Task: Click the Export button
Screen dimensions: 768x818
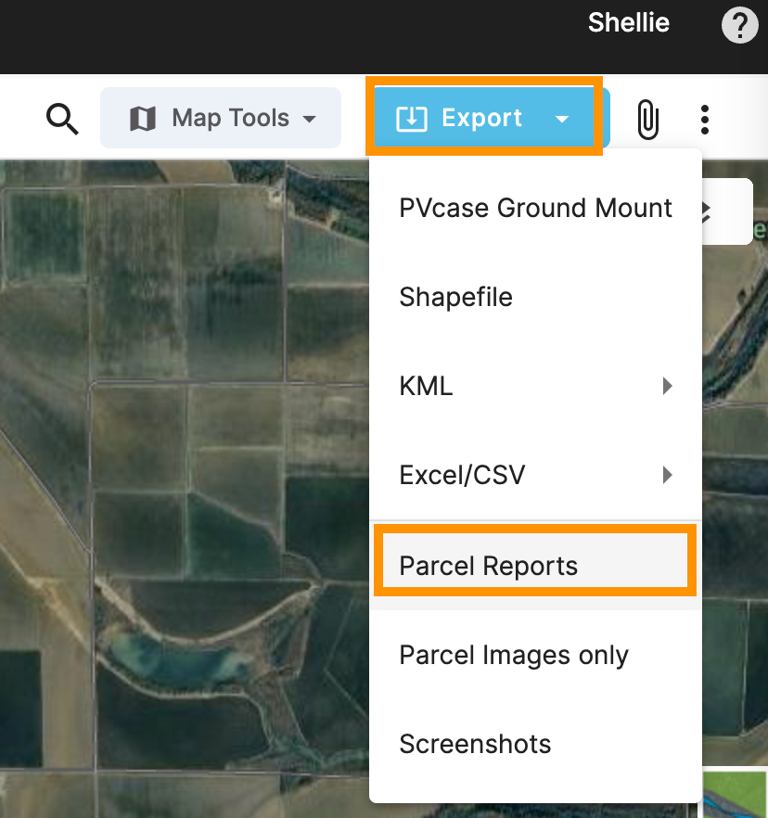Action: pos(483,117)
